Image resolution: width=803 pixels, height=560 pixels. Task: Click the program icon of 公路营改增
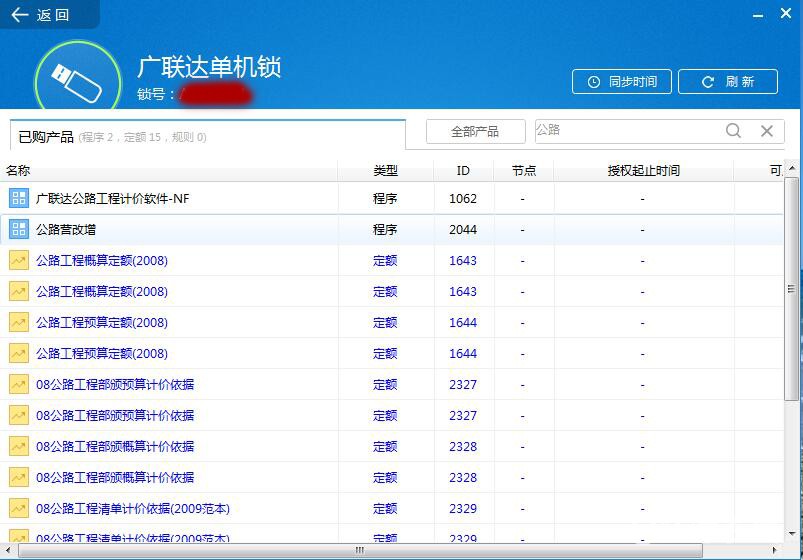click(x=19, y=230)
